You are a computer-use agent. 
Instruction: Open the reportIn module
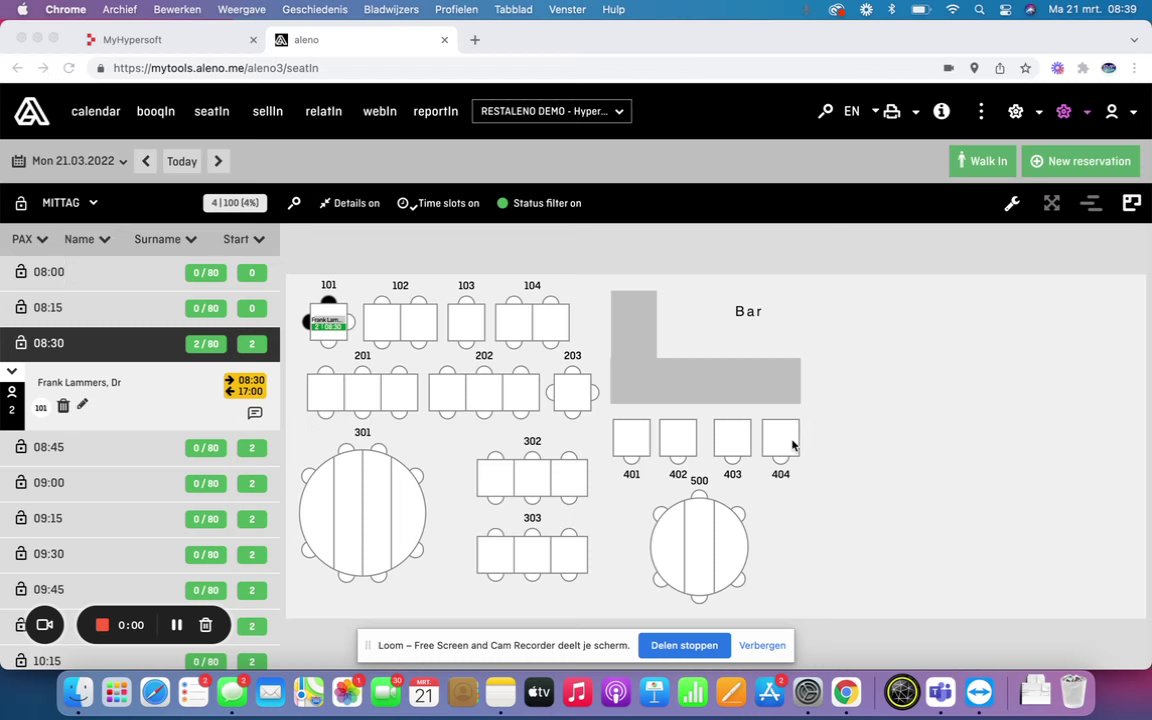436,112
